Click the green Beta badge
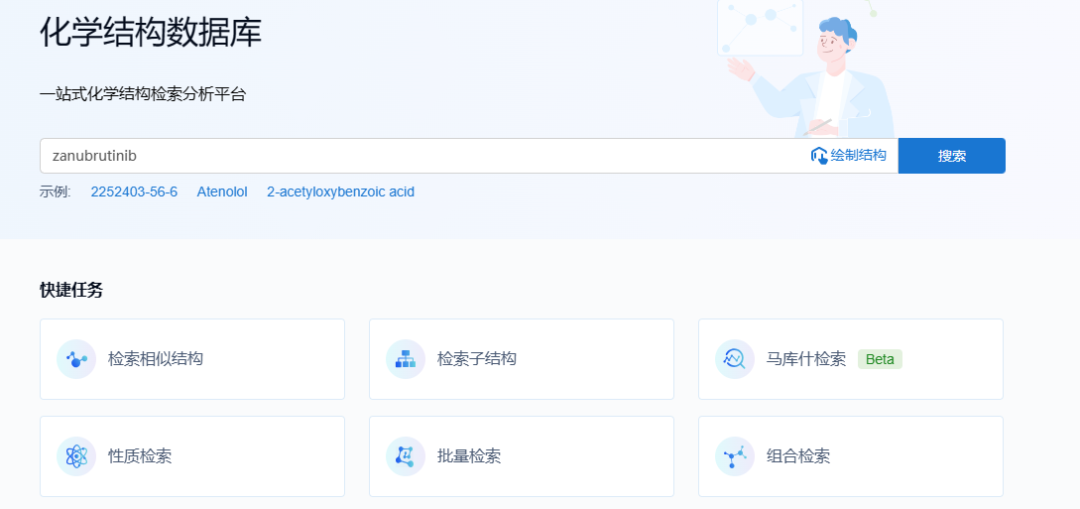Viewport: 1080px width, 509px height. pos(880,359)
